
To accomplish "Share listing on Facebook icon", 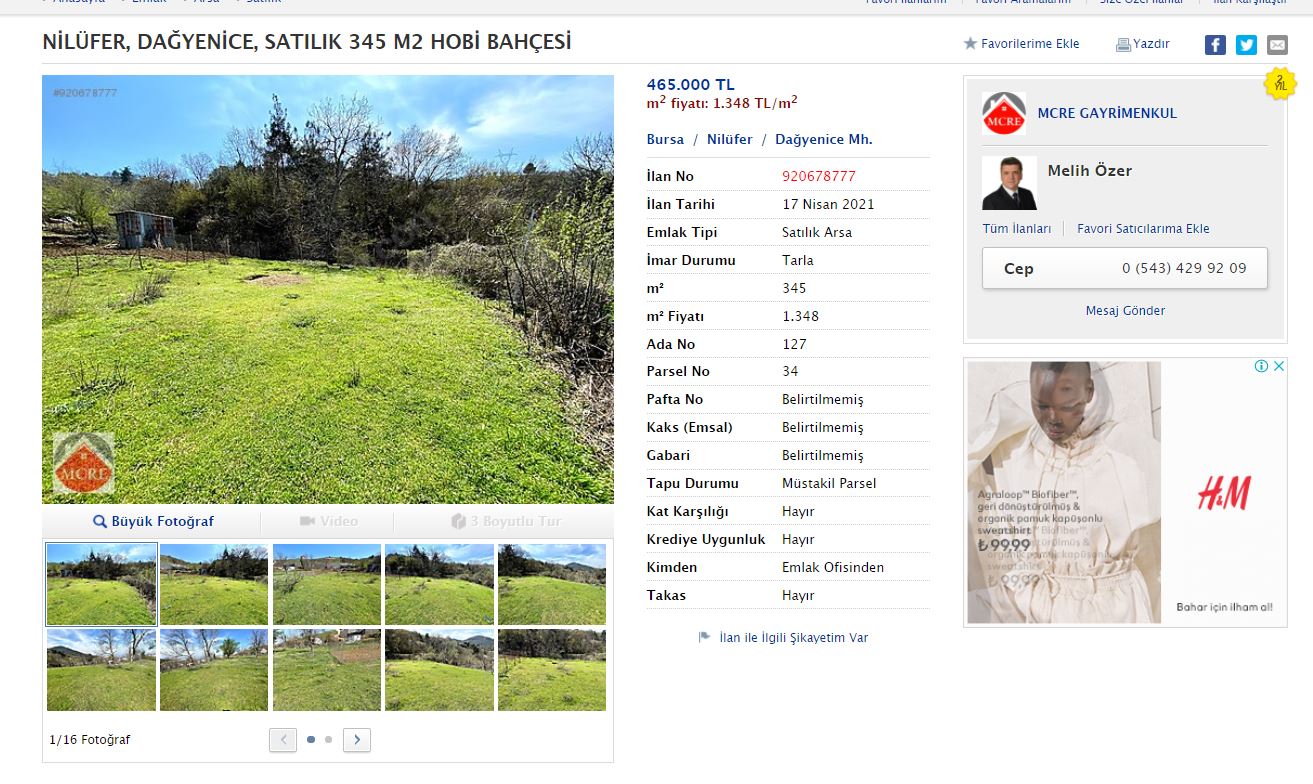I will 1215,45.
